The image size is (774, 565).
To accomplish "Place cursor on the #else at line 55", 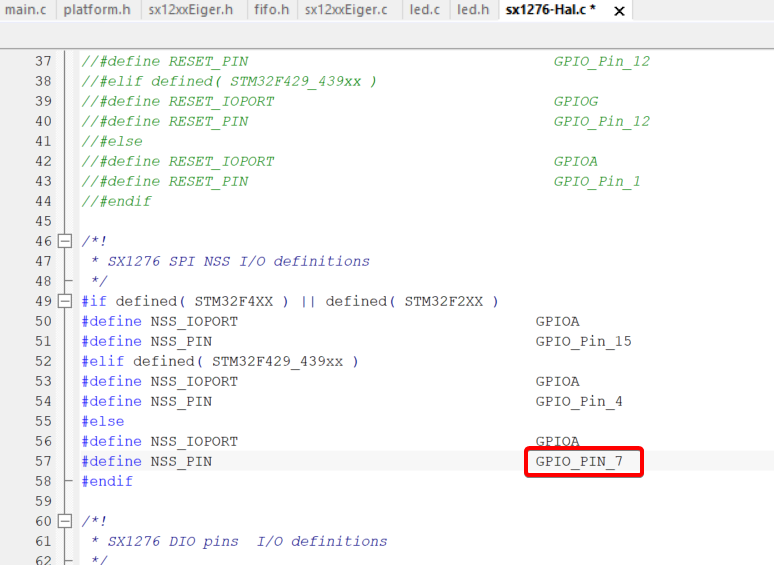I will 101,421.
